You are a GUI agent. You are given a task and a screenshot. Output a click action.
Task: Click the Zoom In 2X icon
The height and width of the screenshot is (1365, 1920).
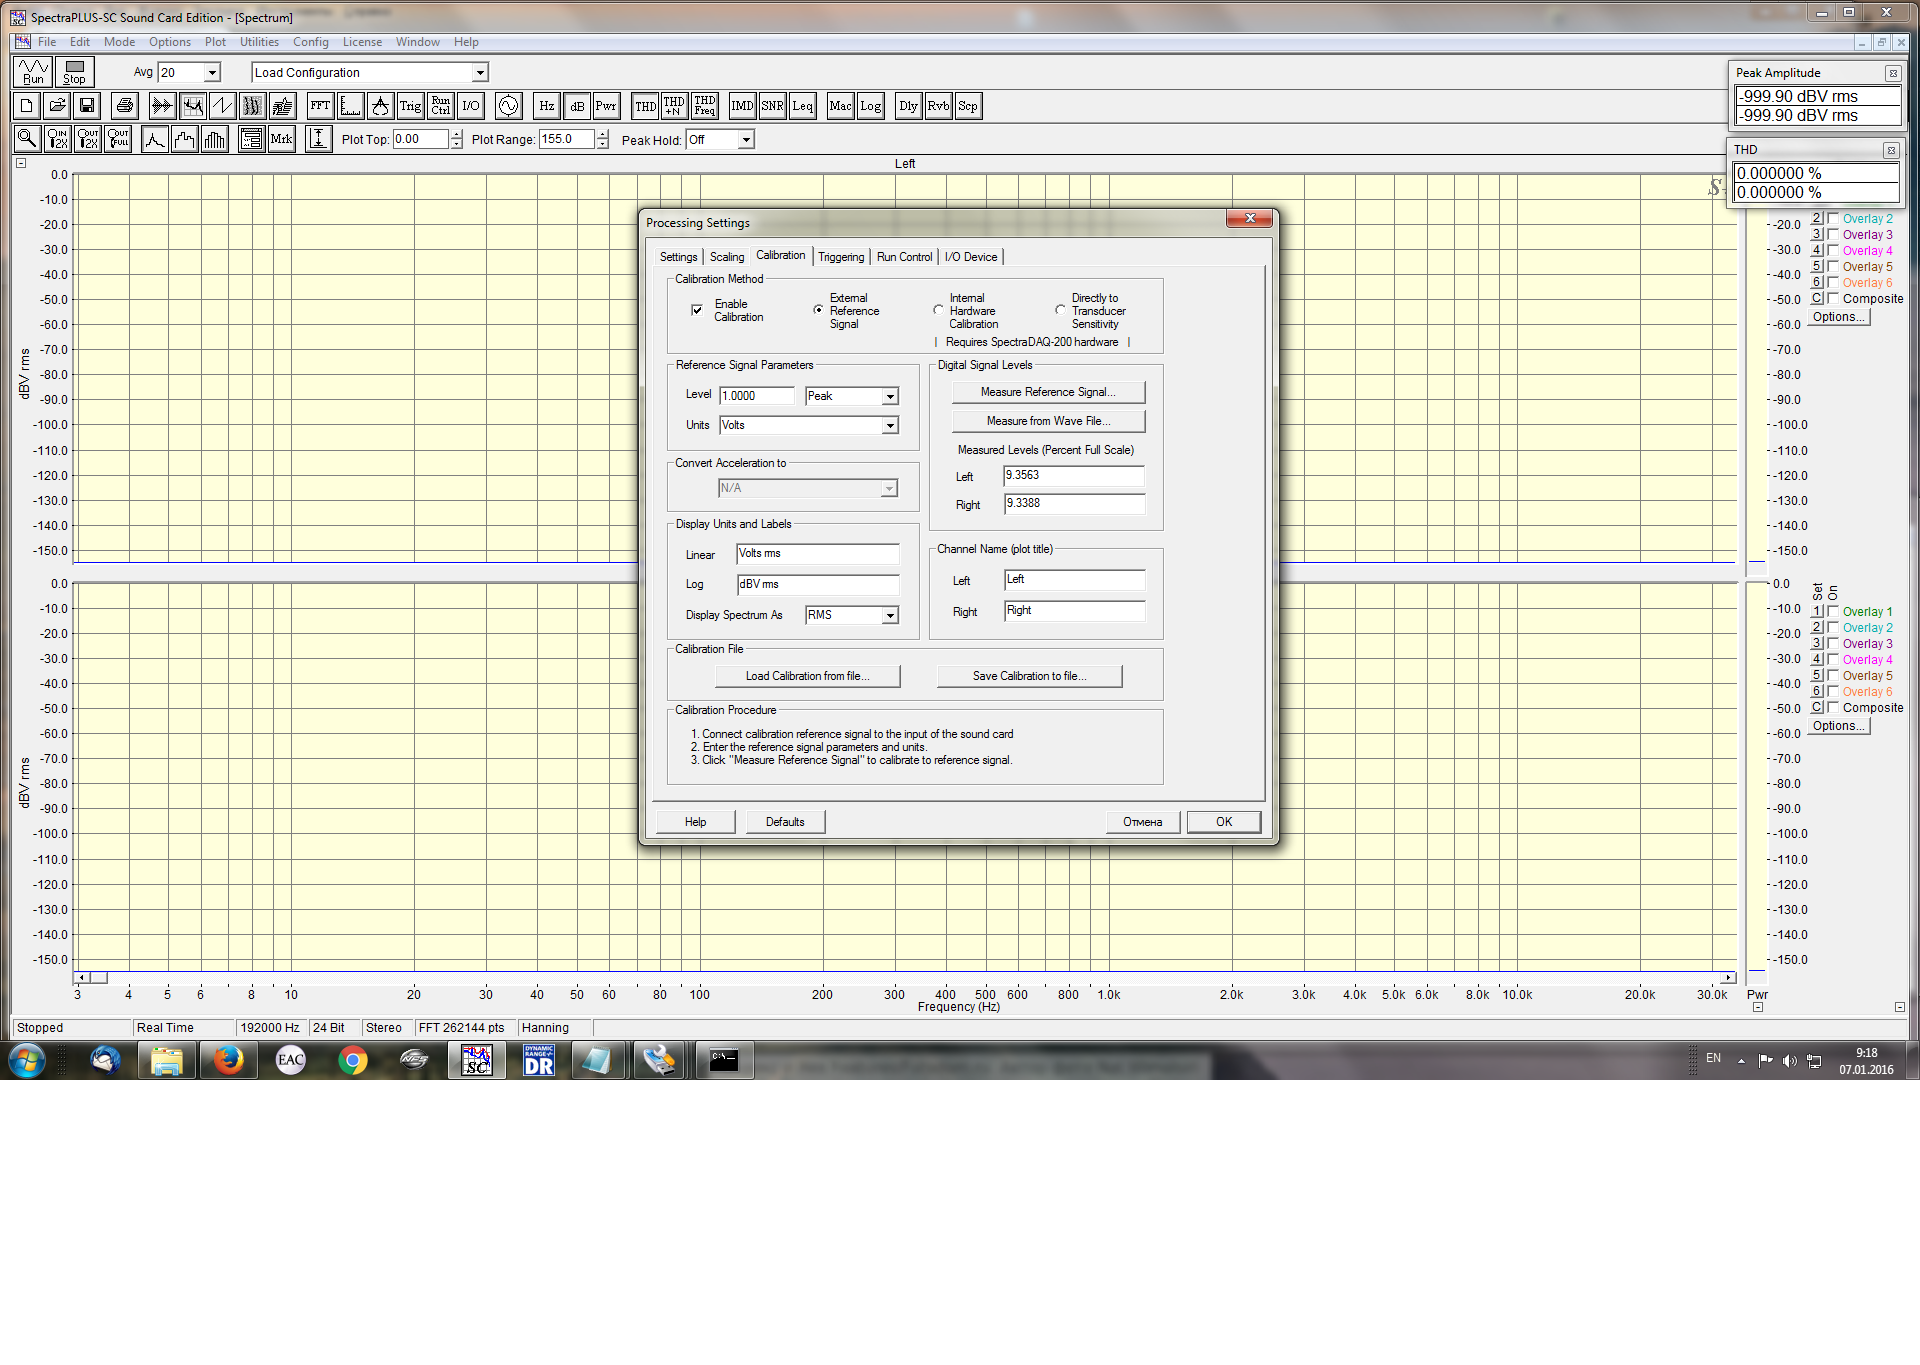point(57,139)
